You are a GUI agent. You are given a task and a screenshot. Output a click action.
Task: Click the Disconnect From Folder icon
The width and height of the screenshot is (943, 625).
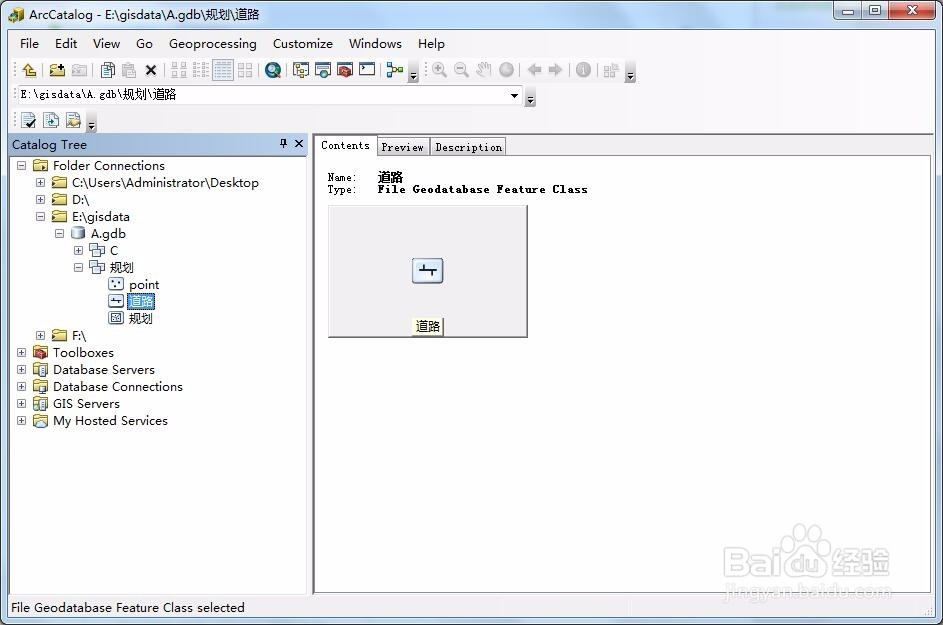(x=79, y=70)
